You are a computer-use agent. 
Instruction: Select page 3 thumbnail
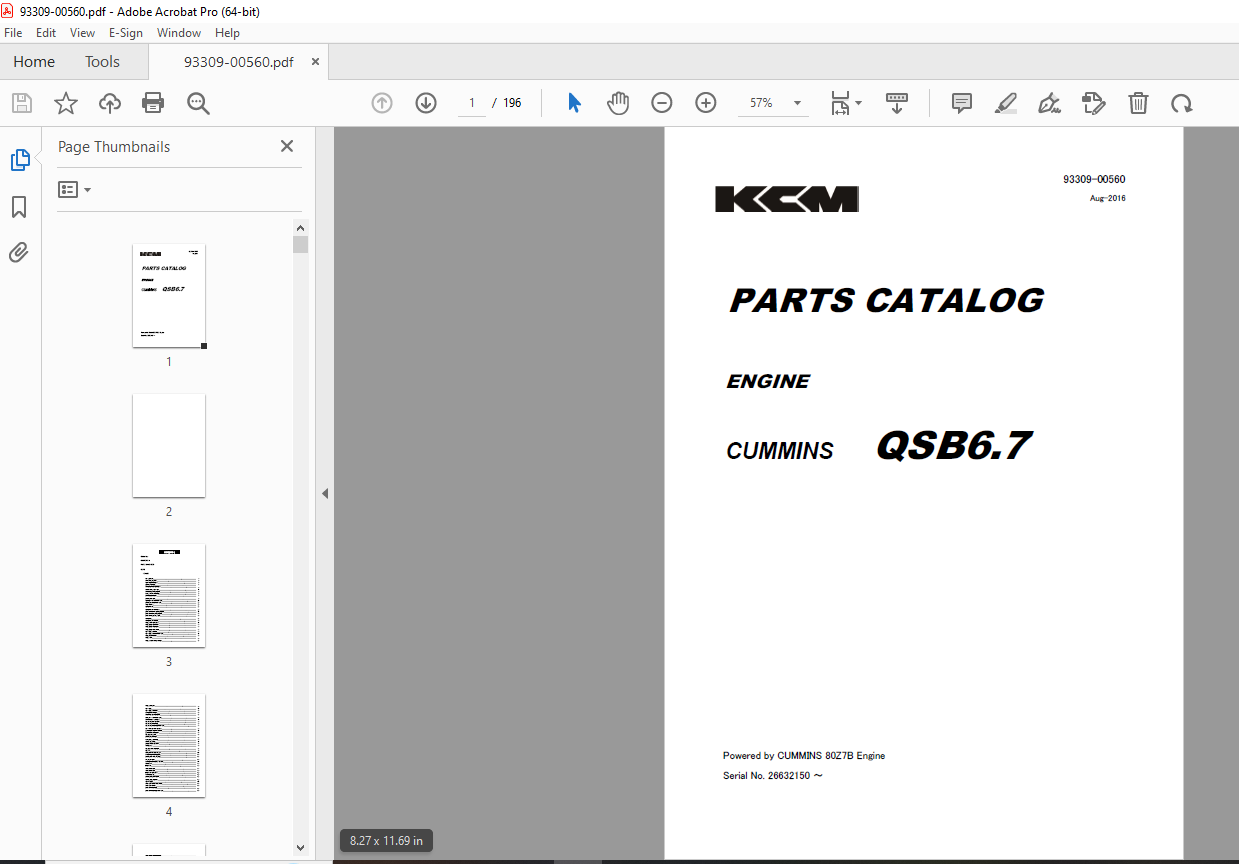pos(169,595)
